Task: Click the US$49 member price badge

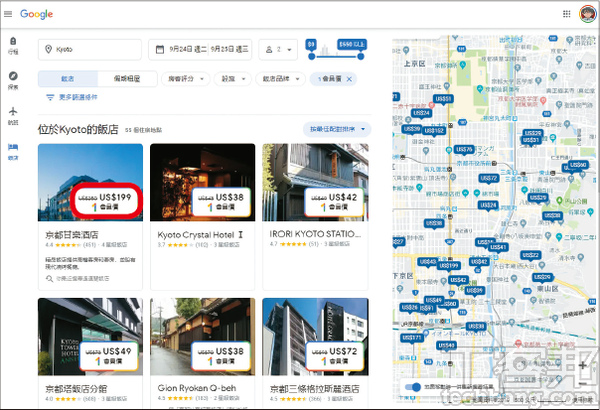Action: tap(109, 356)
